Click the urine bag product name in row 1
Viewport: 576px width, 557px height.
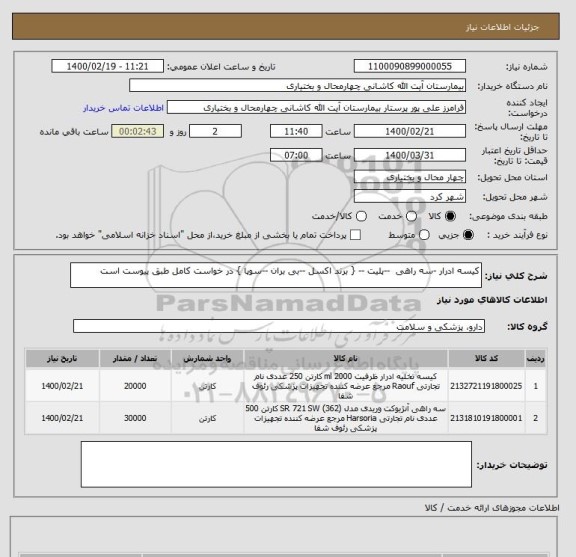[346, 386]
